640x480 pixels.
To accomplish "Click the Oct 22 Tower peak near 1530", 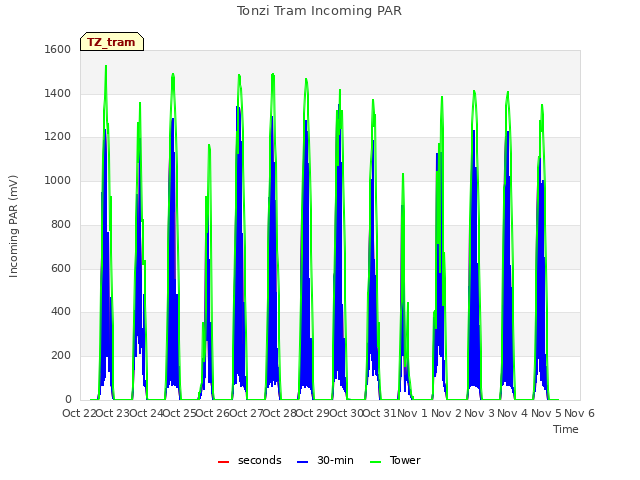I will pyautogui.click(x=106, y=66).
